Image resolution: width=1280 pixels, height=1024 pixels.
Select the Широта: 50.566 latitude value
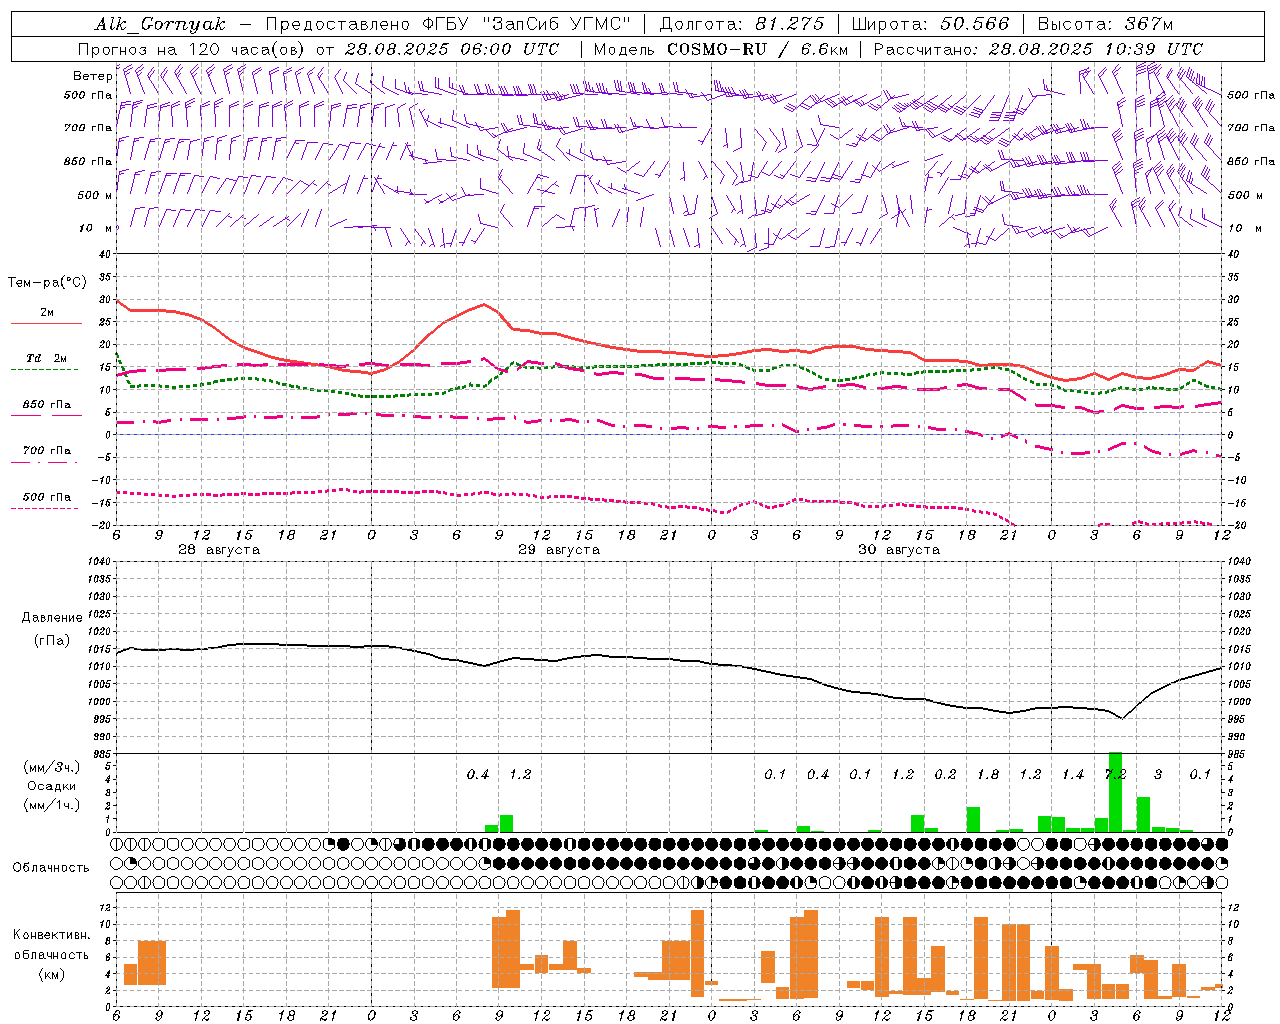(931, 24)
